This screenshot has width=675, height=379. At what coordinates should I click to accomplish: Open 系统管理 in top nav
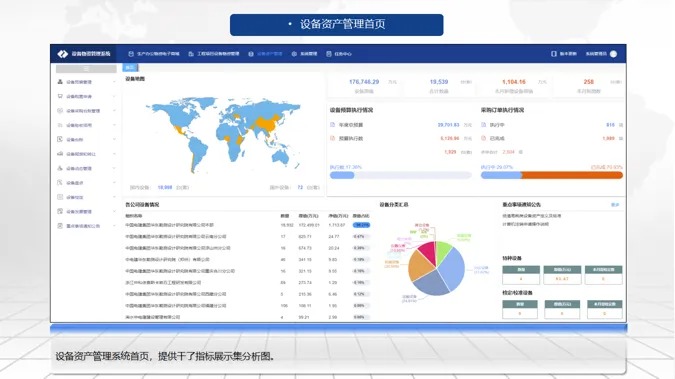tap(304, 54)
